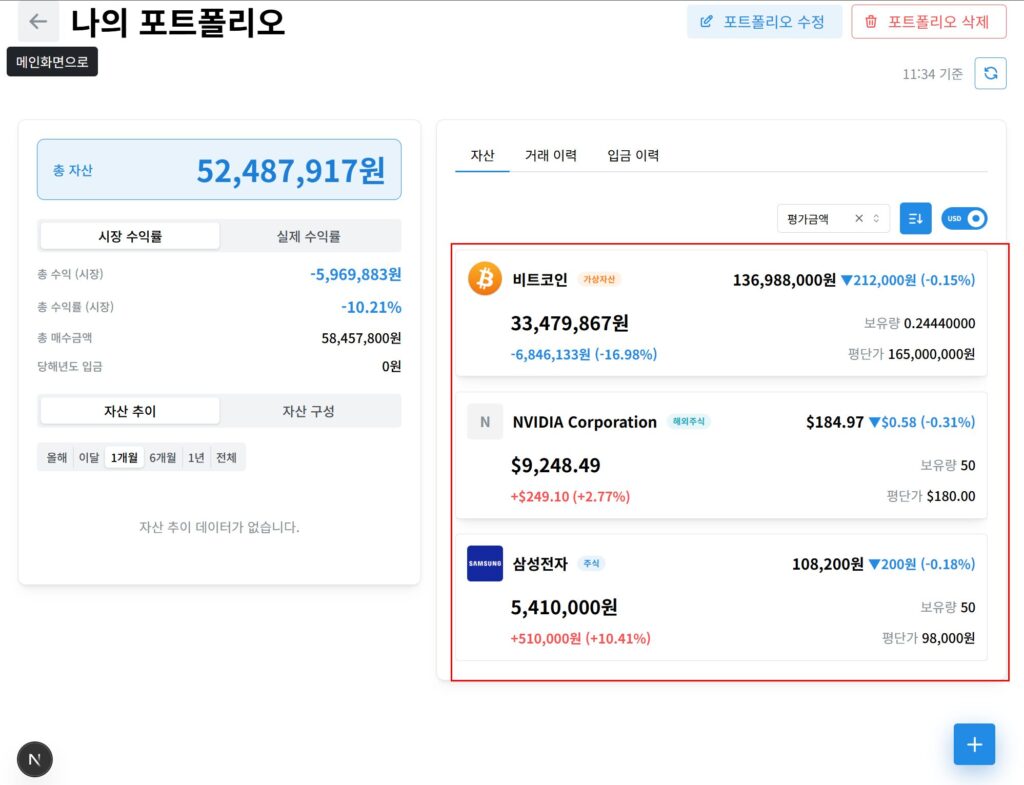
Task: Click the sort order icon button
Action: [x=915, y=218]
